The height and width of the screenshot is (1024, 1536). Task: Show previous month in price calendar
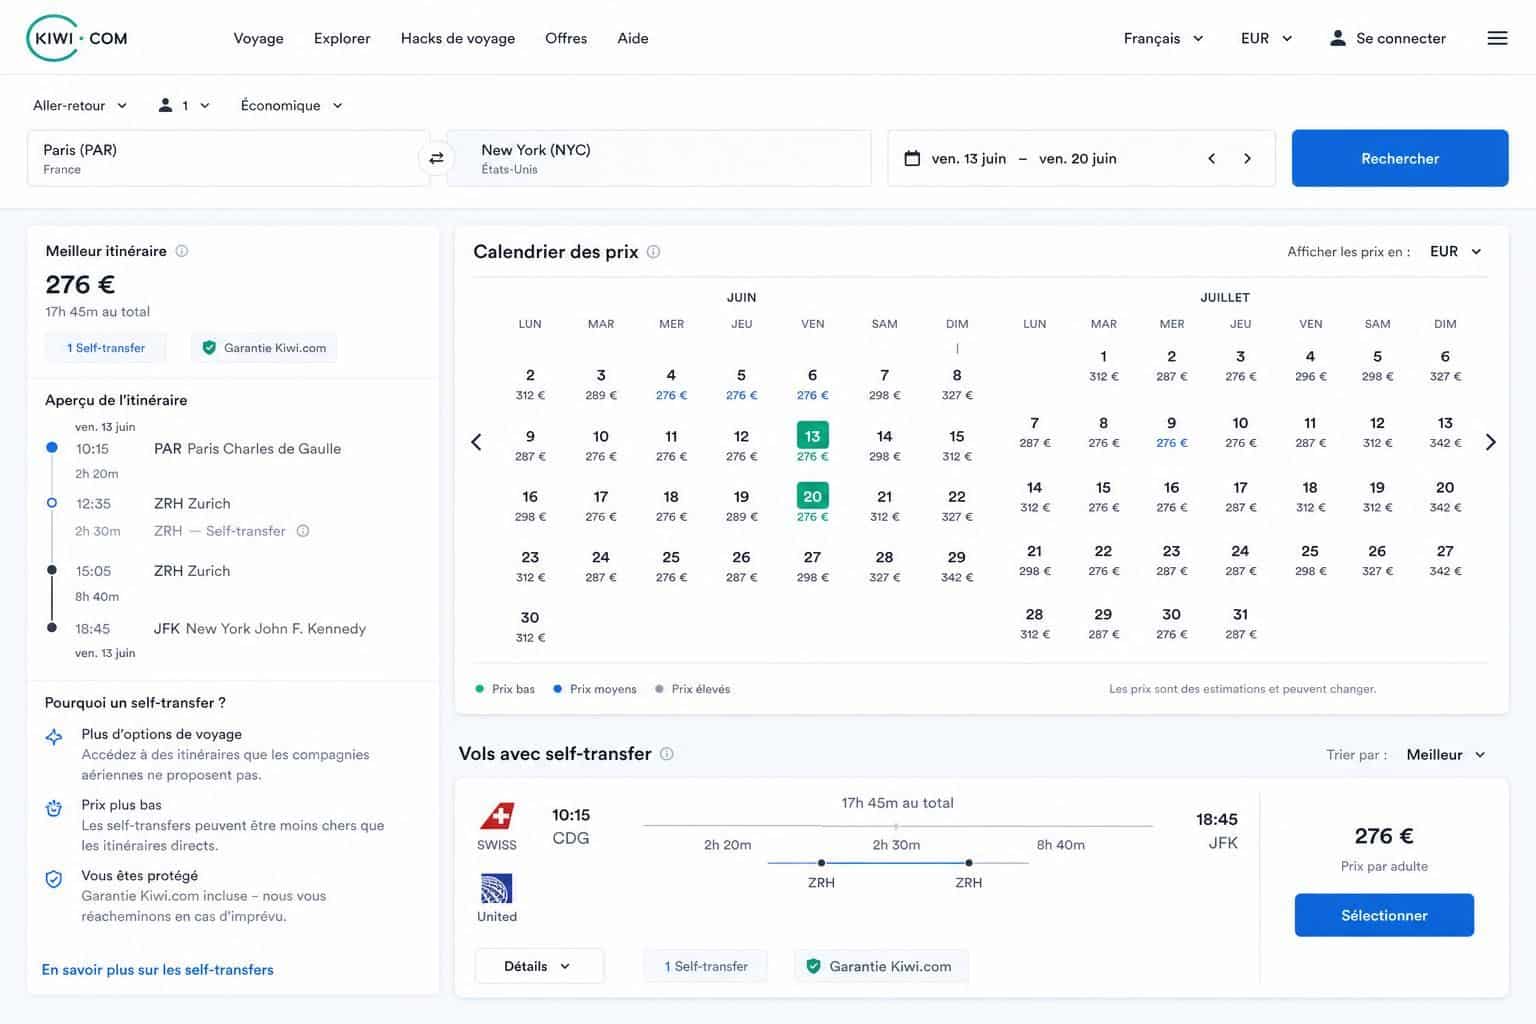476,442
